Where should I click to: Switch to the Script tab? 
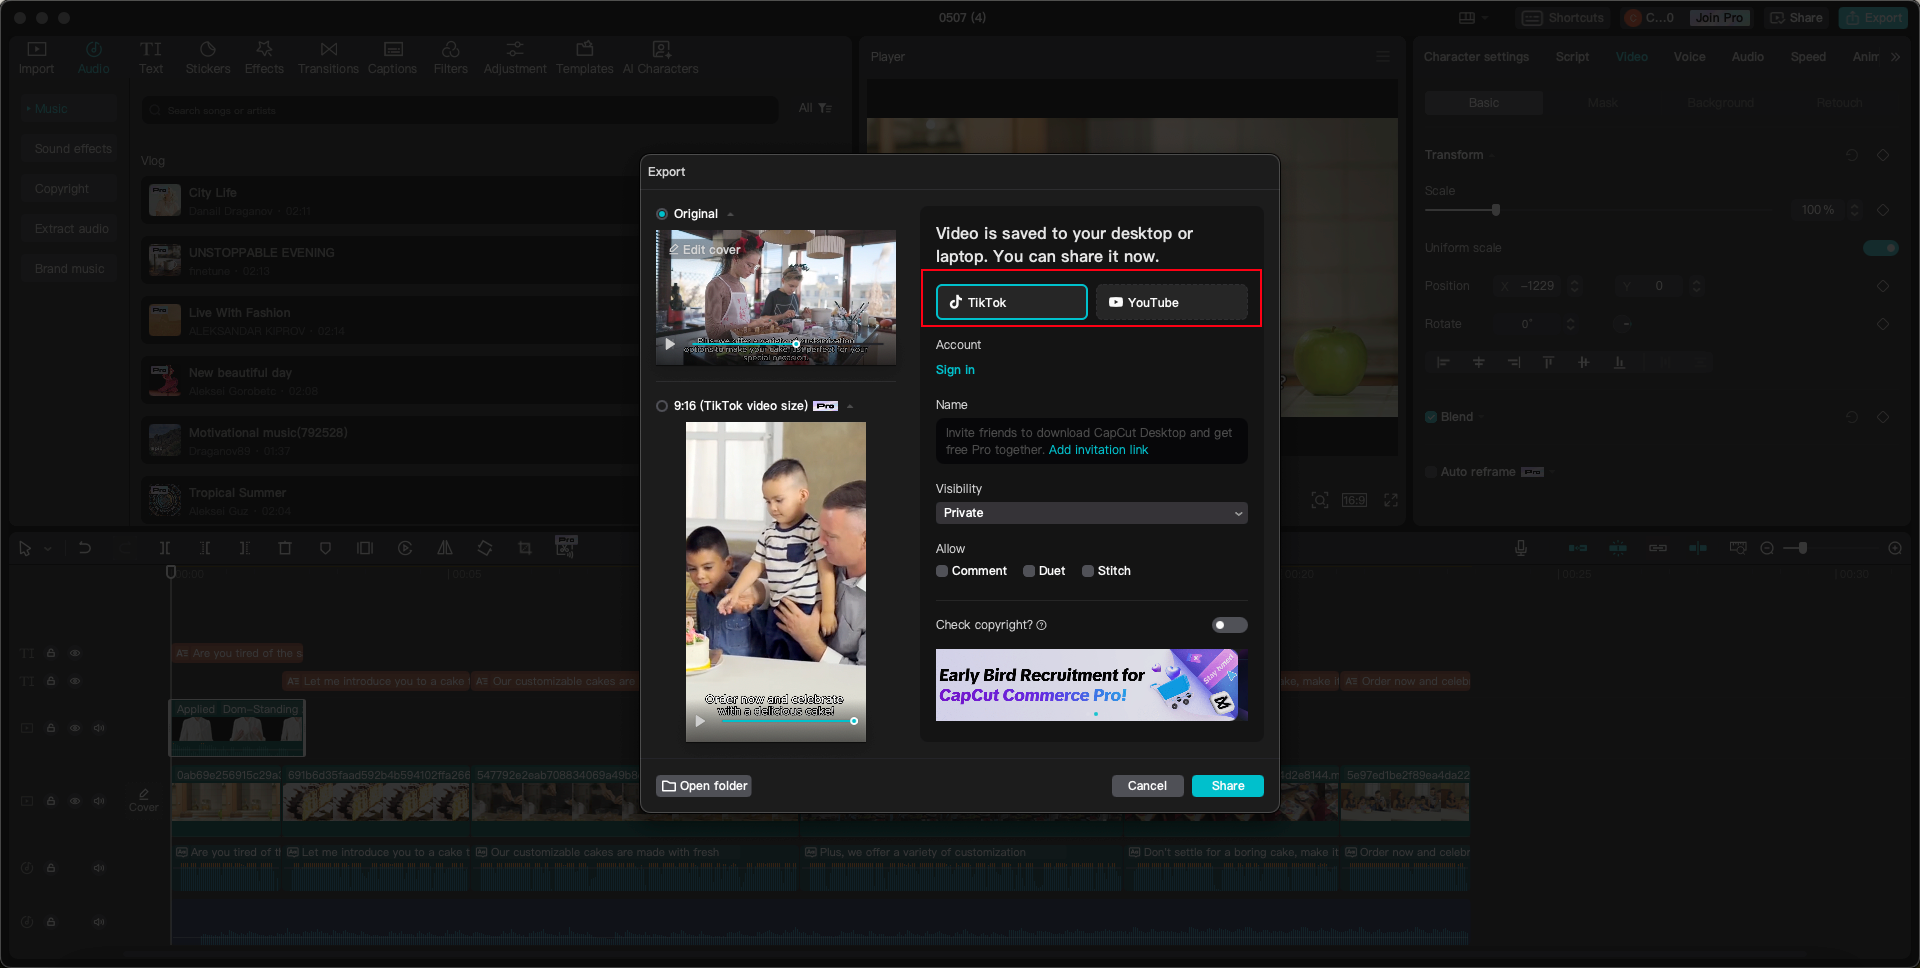[x=1572, y=57]
